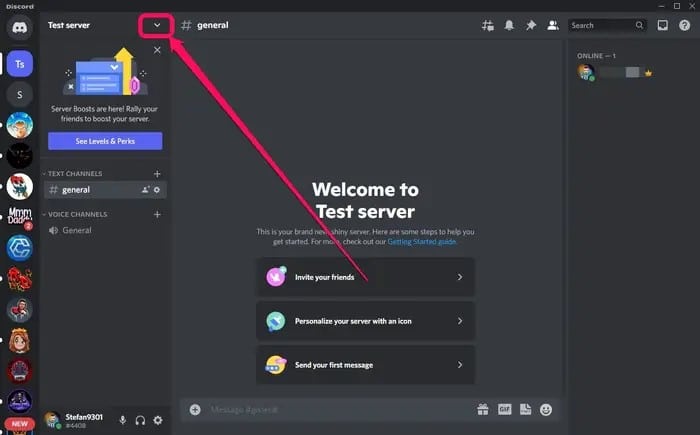
Task: Toggle the member list icon
Action: tap(553, 25)
